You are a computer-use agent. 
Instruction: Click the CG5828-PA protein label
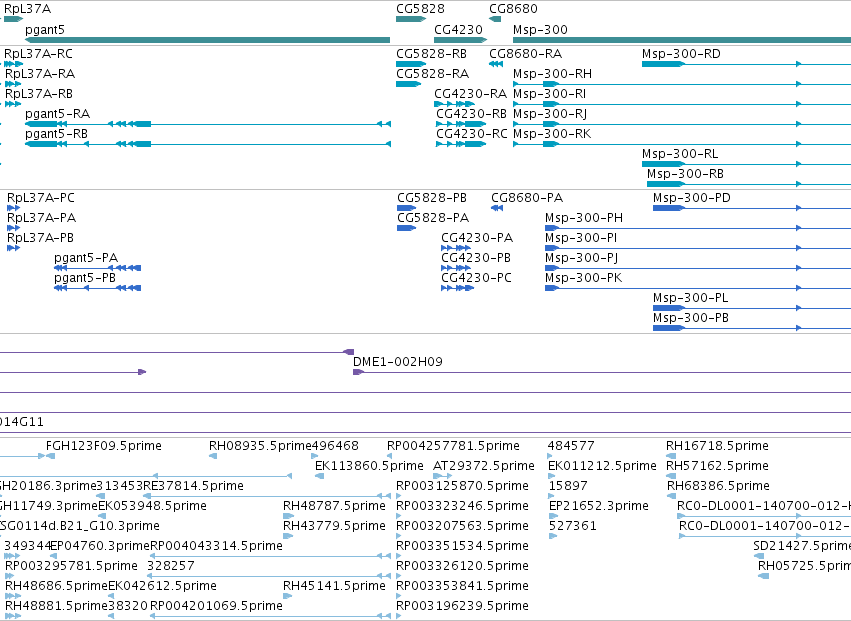click(x=433, y=218)
